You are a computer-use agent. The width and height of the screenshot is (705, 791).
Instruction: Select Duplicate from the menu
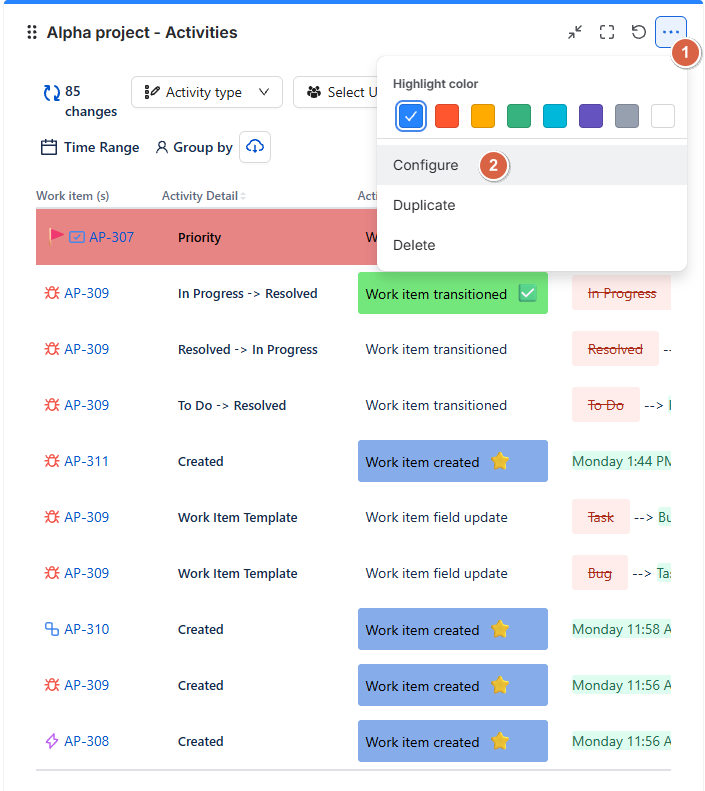(532, 205)
